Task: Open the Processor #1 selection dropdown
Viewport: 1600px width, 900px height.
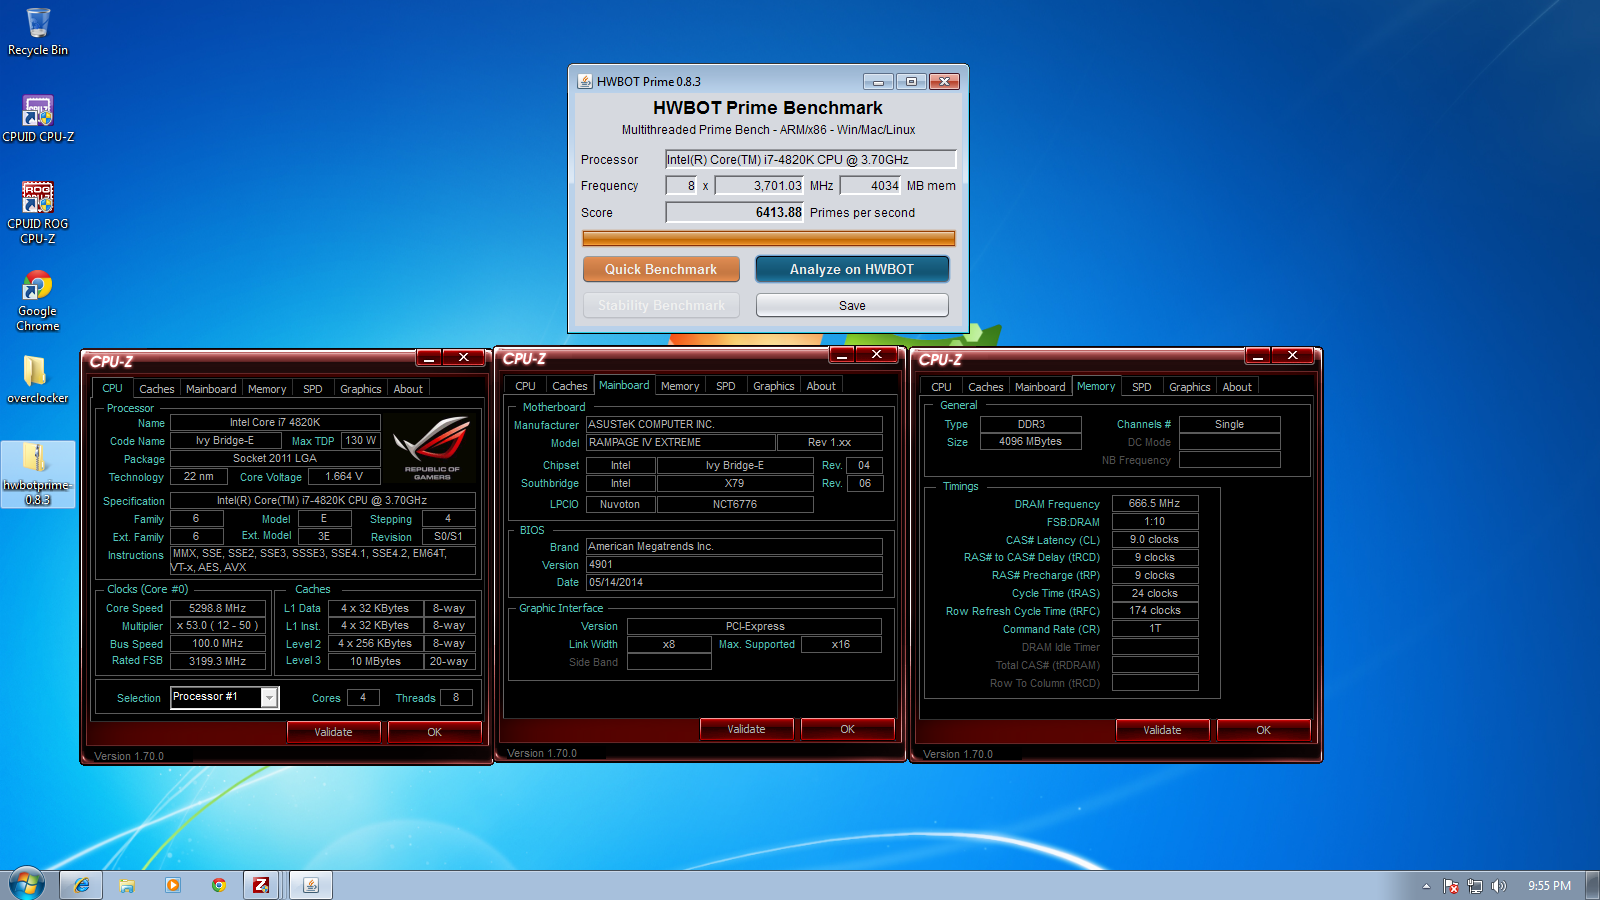Action: click(269, 698)
